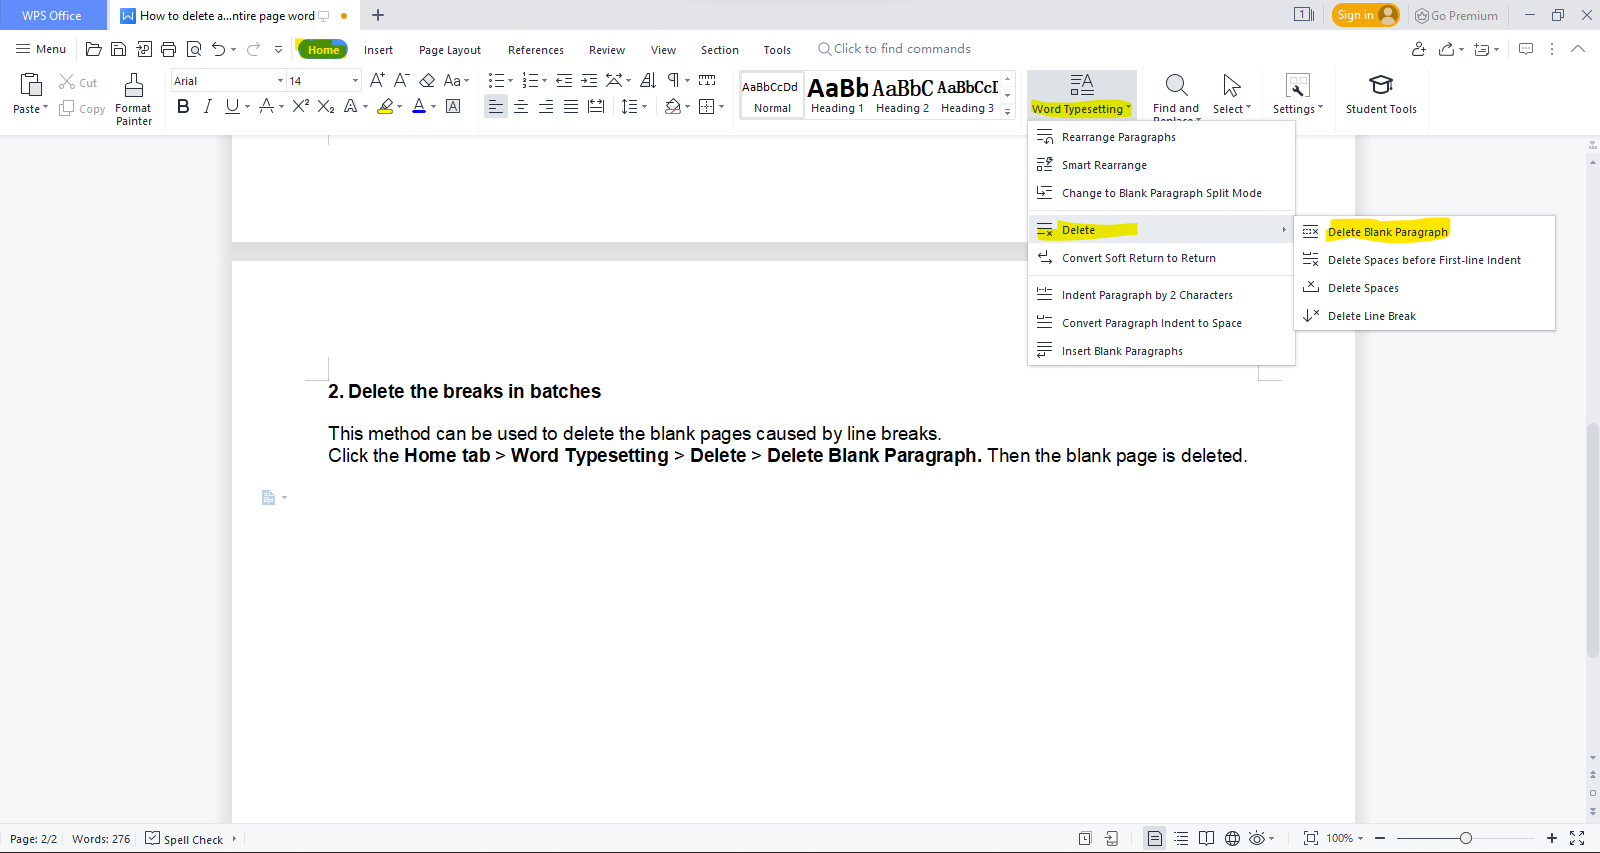Click the vertical scrollbar thumb
The image size is (1600, 853).
point(1592,540)
